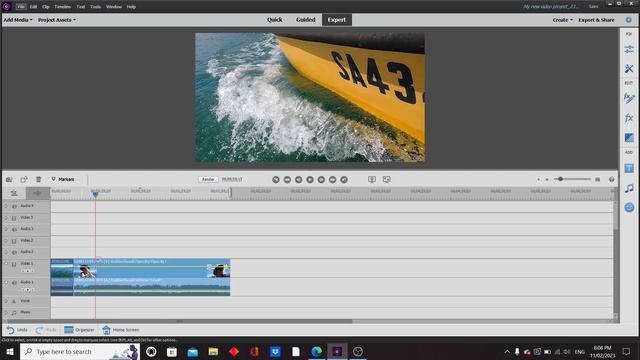Screen dimensions: 640x360
Task: Click the track options icon beside the ruler
Action: pos(14,193)
